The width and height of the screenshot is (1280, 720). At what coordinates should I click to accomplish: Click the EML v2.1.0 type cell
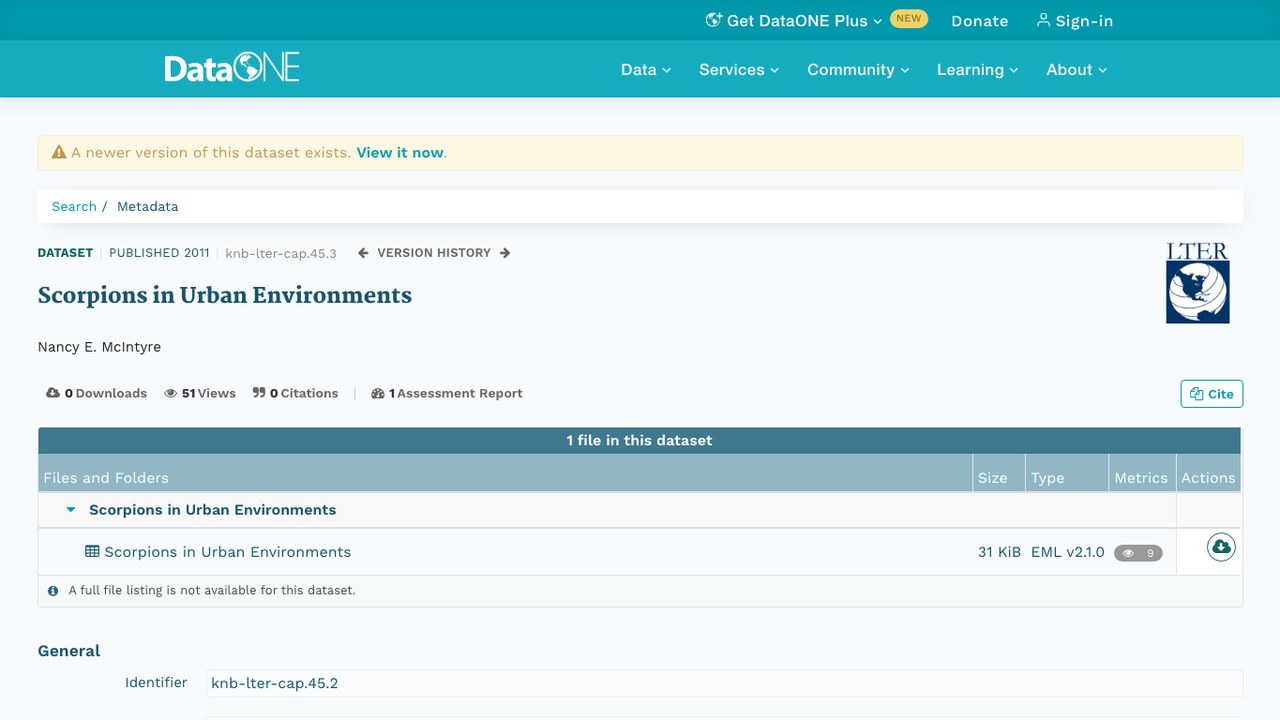click(1067, 552)
